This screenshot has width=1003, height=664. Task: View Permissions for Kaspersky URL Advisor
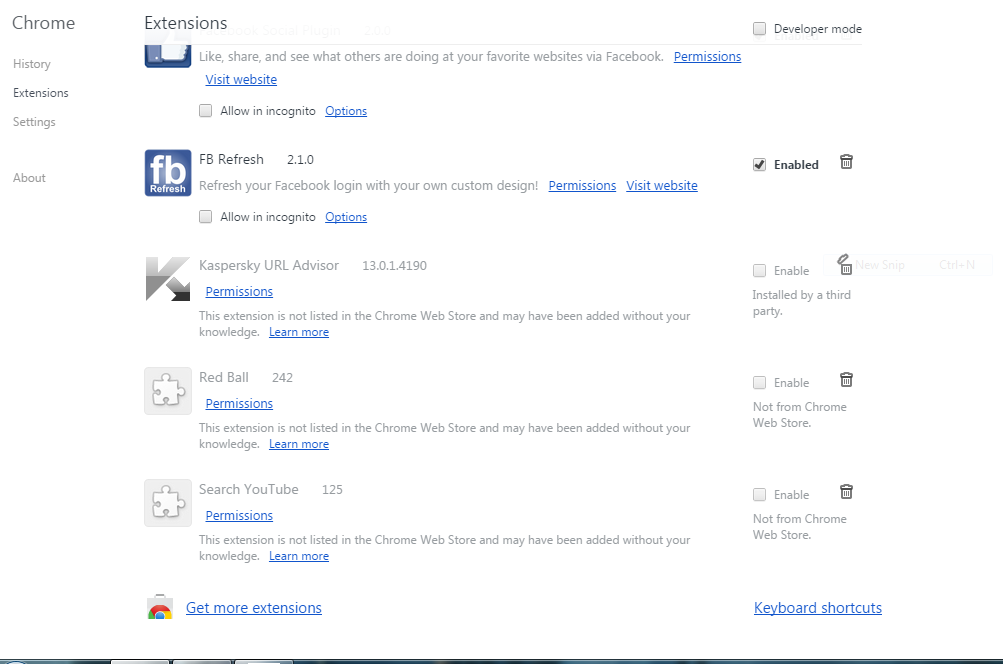click(x=239, y=292)
